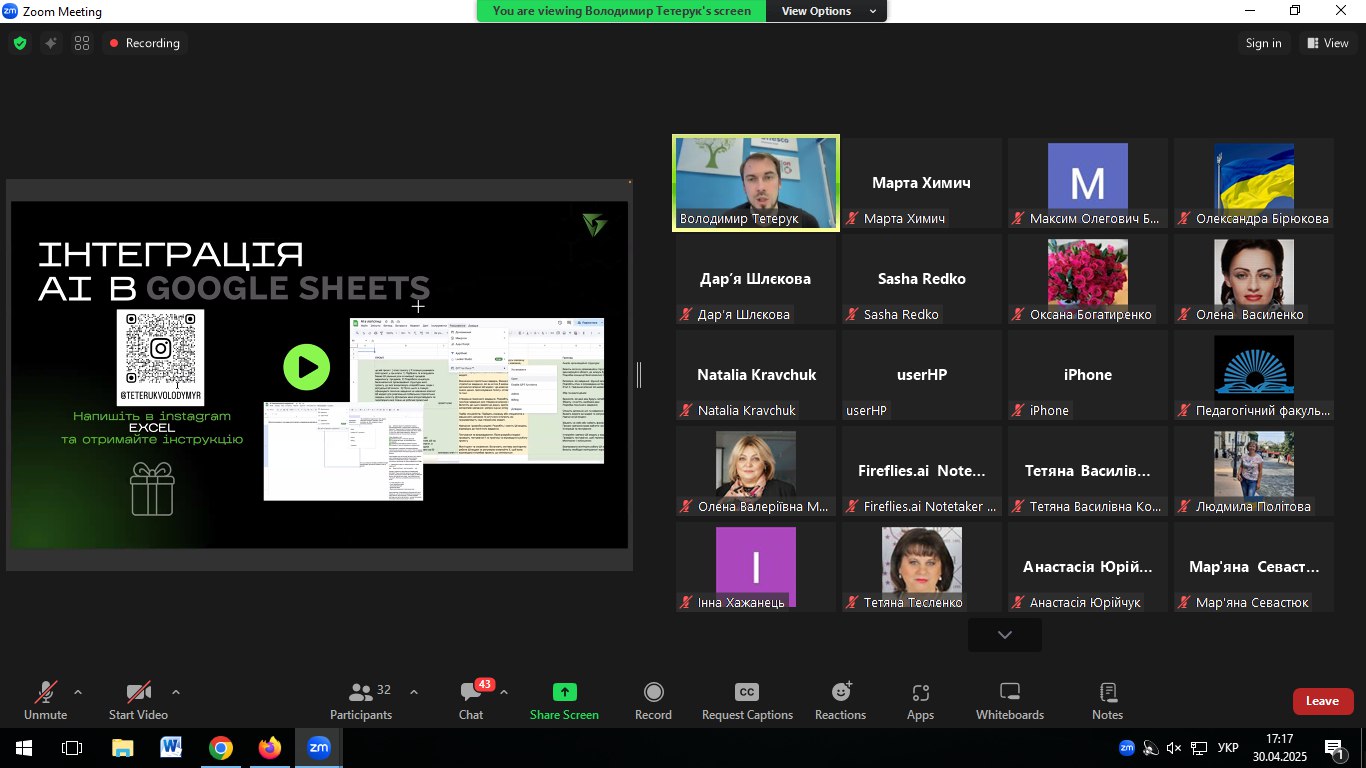Screen dimensions: 1366x768
Task: Leave the meeting
Action: tap(1323, 701)
